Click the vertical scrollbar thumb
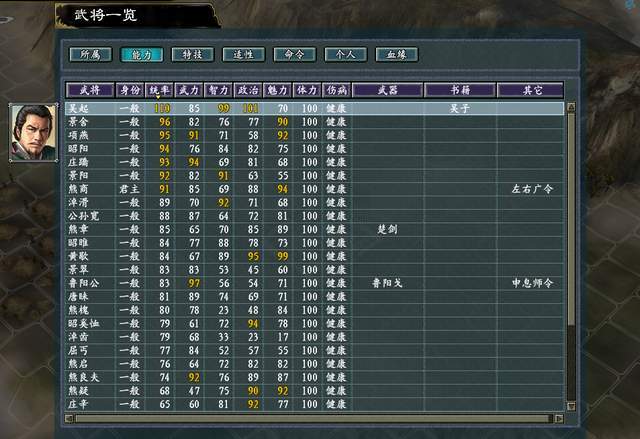640x439 pixels. 571,218
